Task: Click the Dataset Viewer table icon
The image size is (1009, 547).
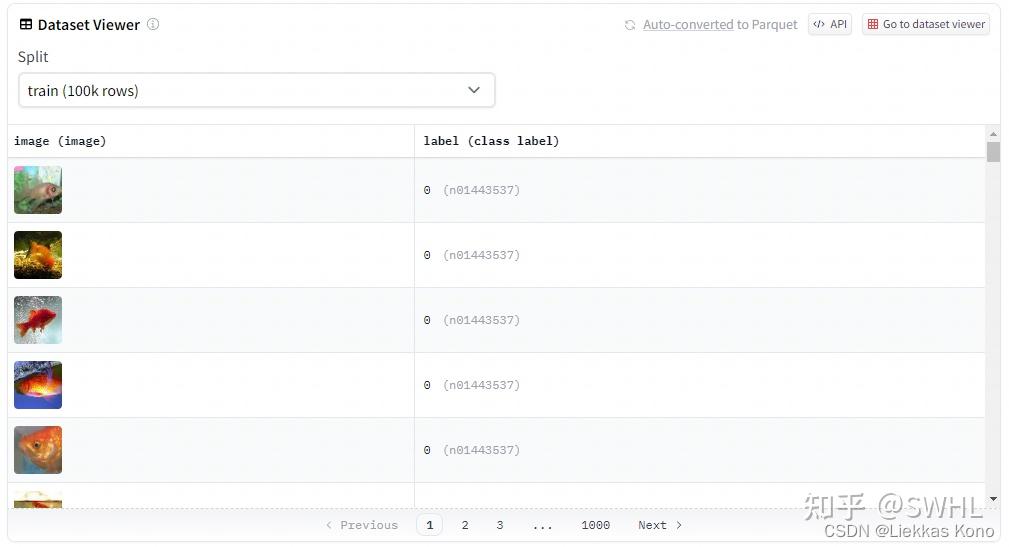Action: [x=26, y=25]
